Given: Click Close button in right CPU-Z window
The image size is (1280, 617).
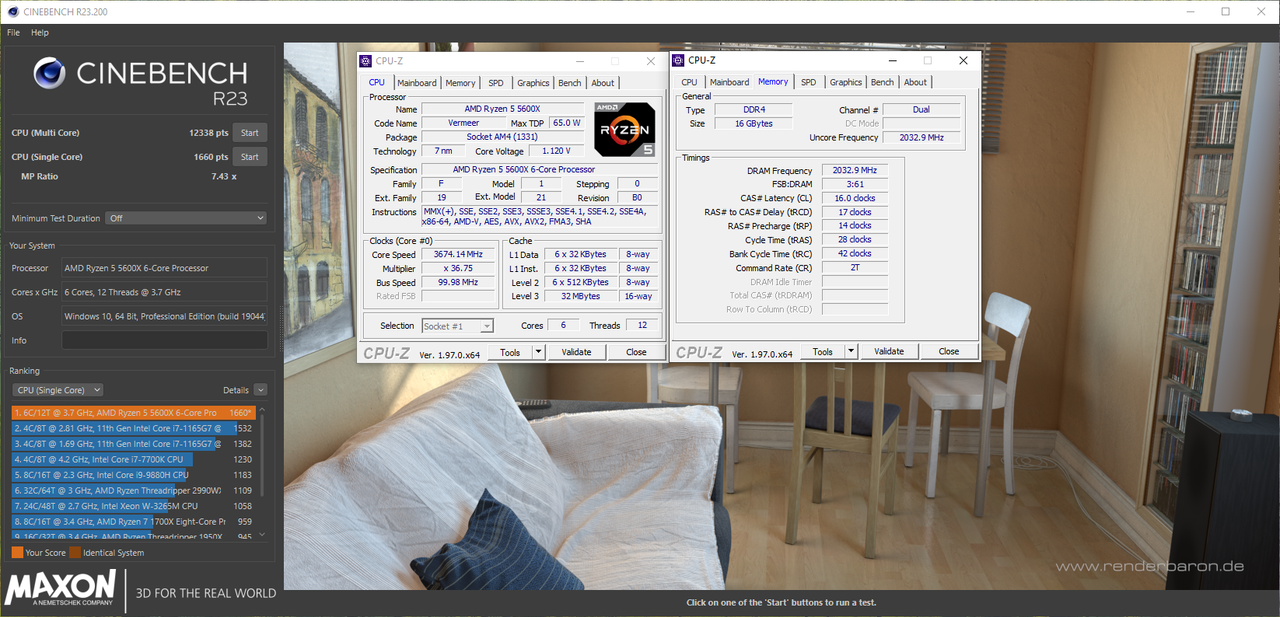Looking at the screenshot, I should click(x=949, y=351).
